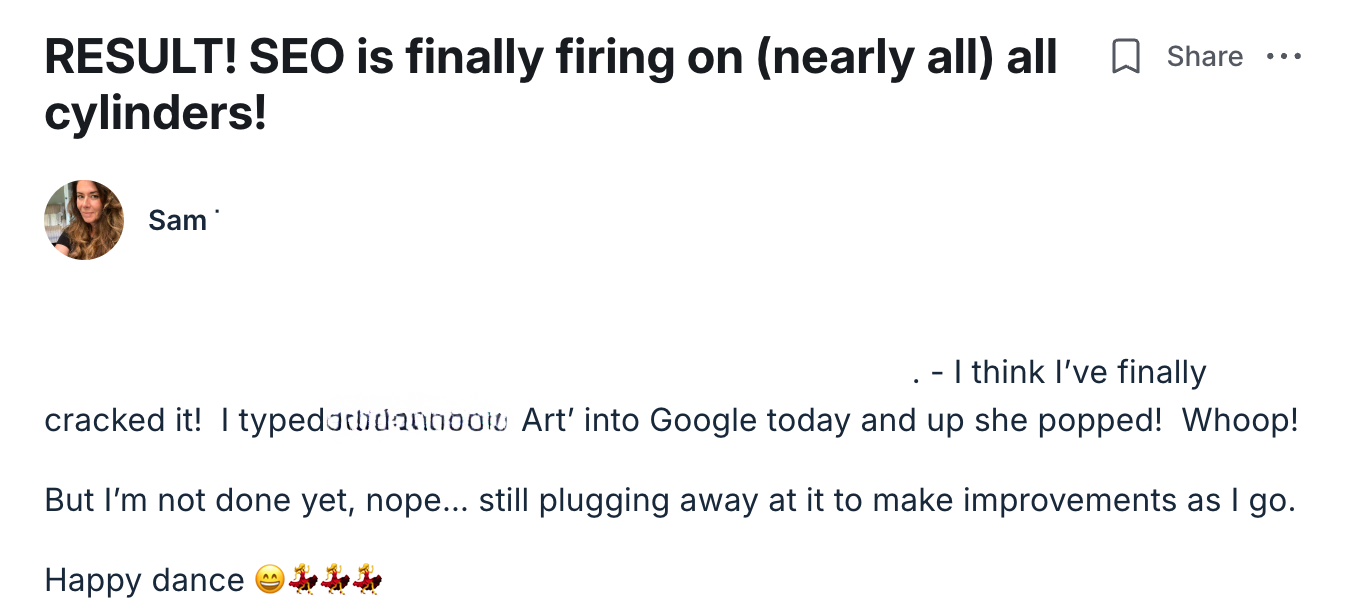The image size is (1346, 616).
Task: Open the three-dot more options menu
Action: pos(1284,57)
